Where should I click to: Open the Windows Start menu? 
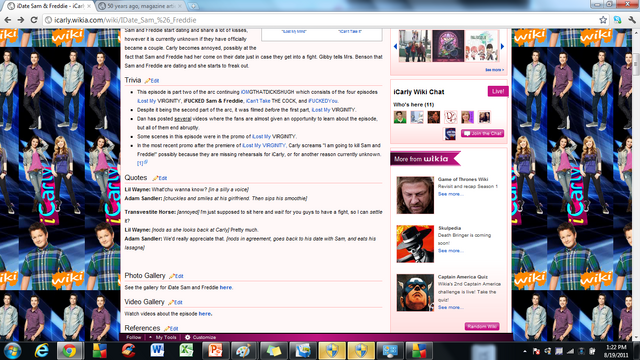pos(12,351)
